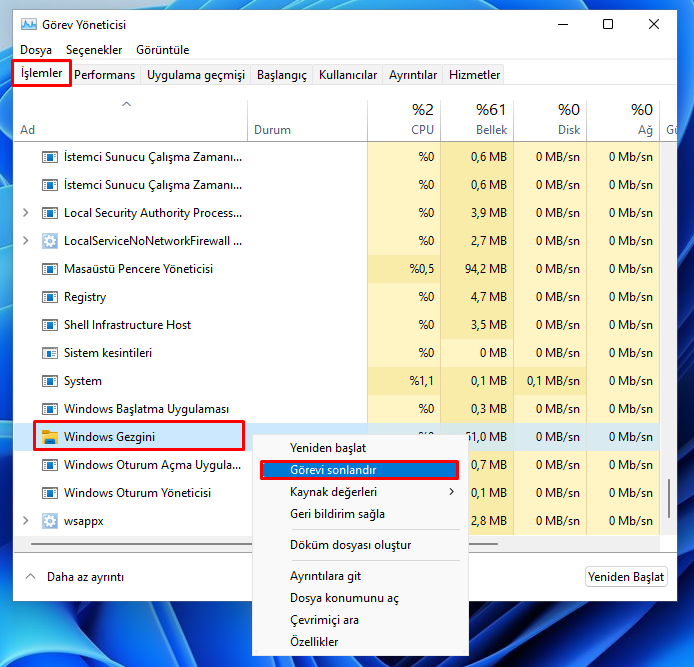
Task: Click the sort arrow above the Ad column
Action: point(127,104)
